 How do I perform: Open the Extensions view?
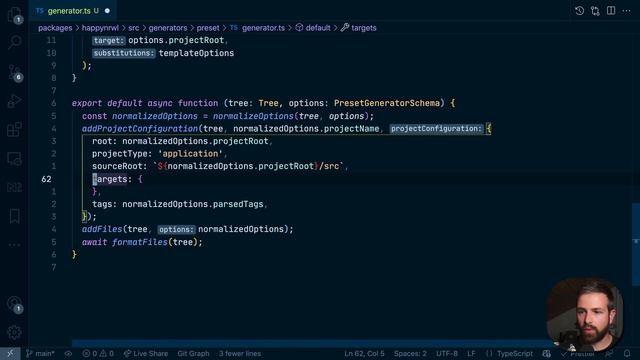(14, 130)
